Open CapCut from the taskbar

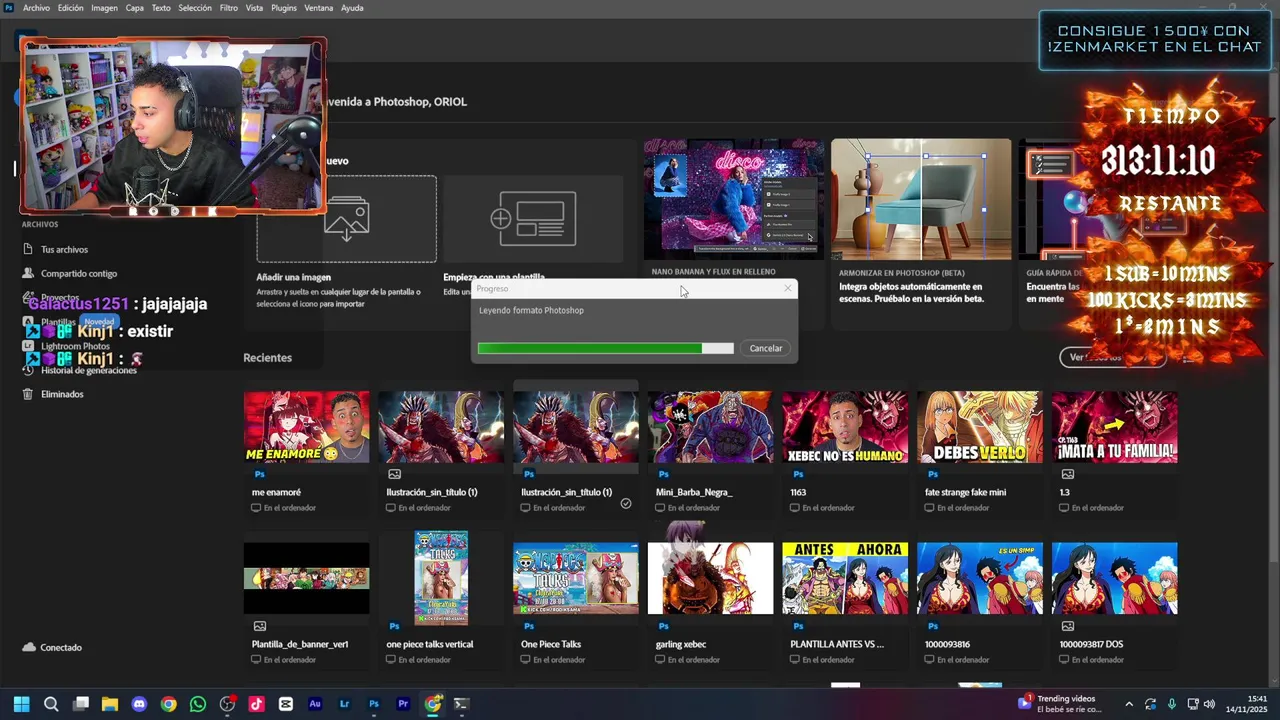coord(286,704)
